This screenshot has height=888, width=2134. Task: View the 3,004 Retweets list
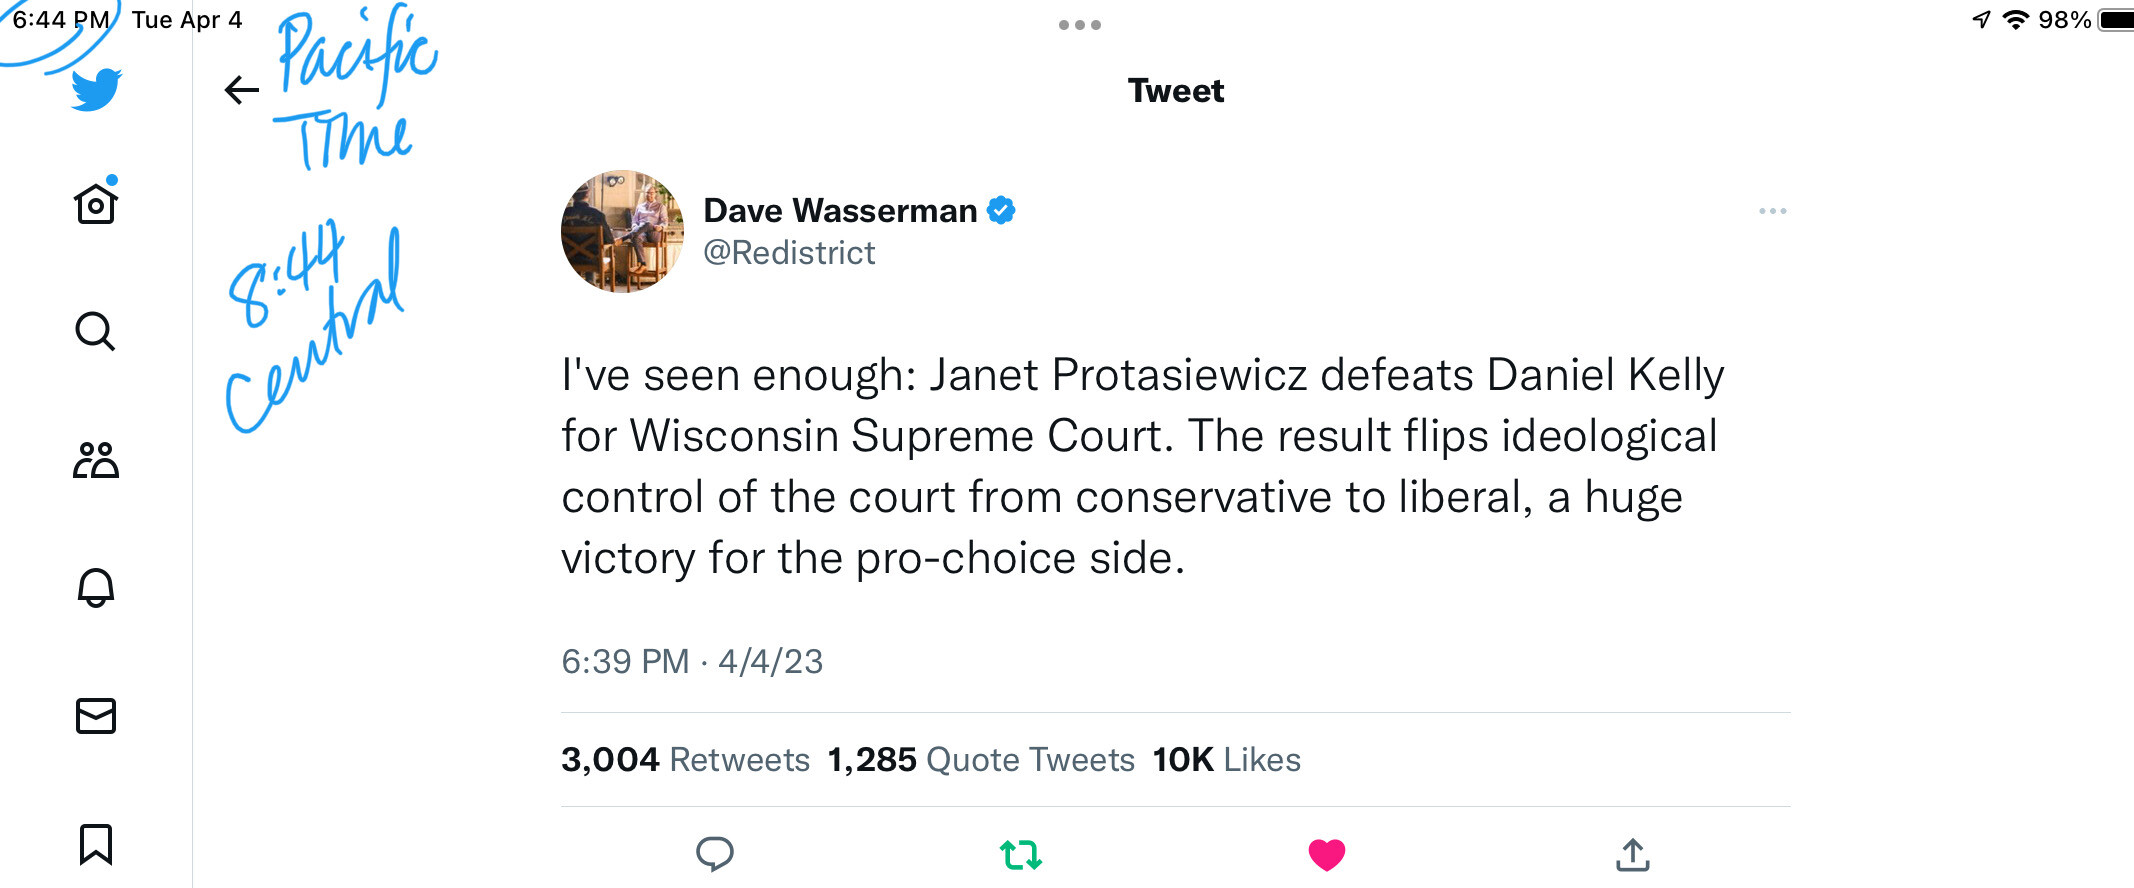[x=685, y=760]
